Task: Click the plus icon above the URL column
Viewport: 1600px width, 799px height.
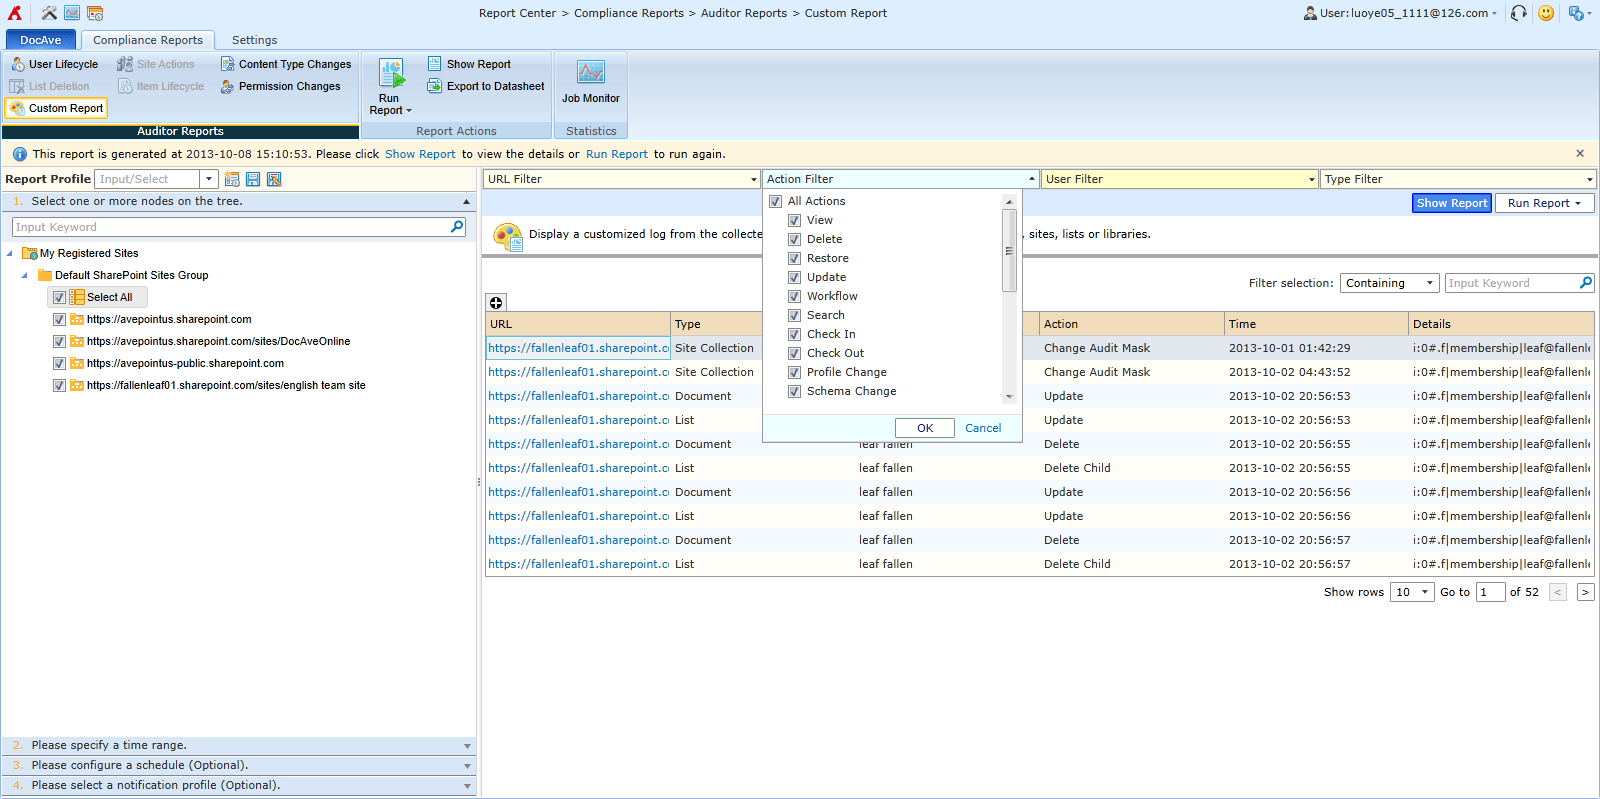Action: coord(496,303)
